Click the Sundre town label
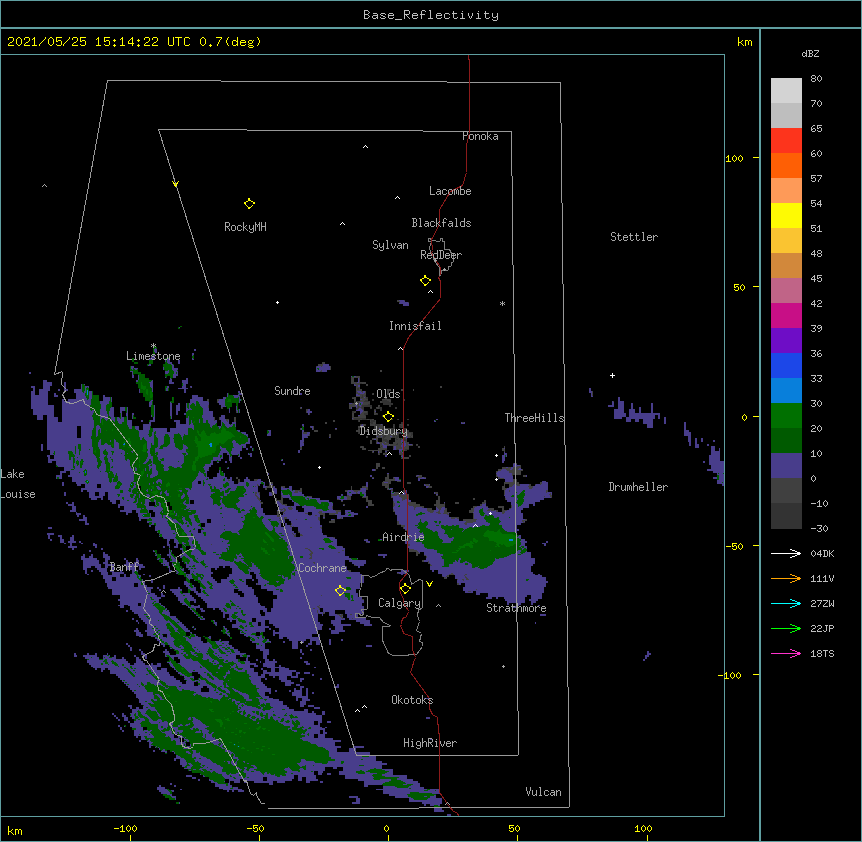The image size is (862, 842). [292, 391]
